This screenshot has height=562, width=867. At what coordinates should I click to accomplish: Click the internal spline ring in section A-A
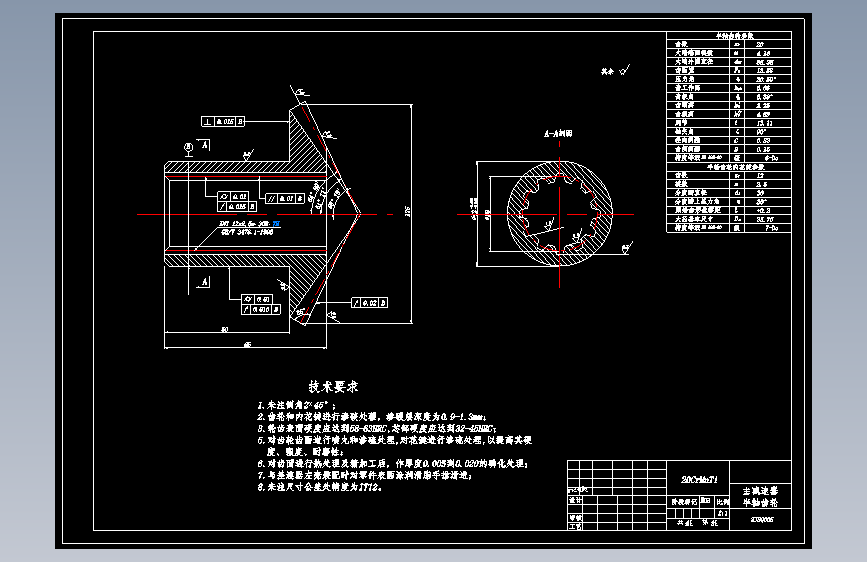click(560, 214)
